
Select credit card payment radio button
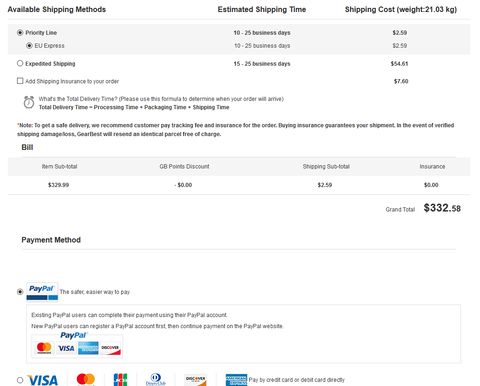(x=20, y=380)
